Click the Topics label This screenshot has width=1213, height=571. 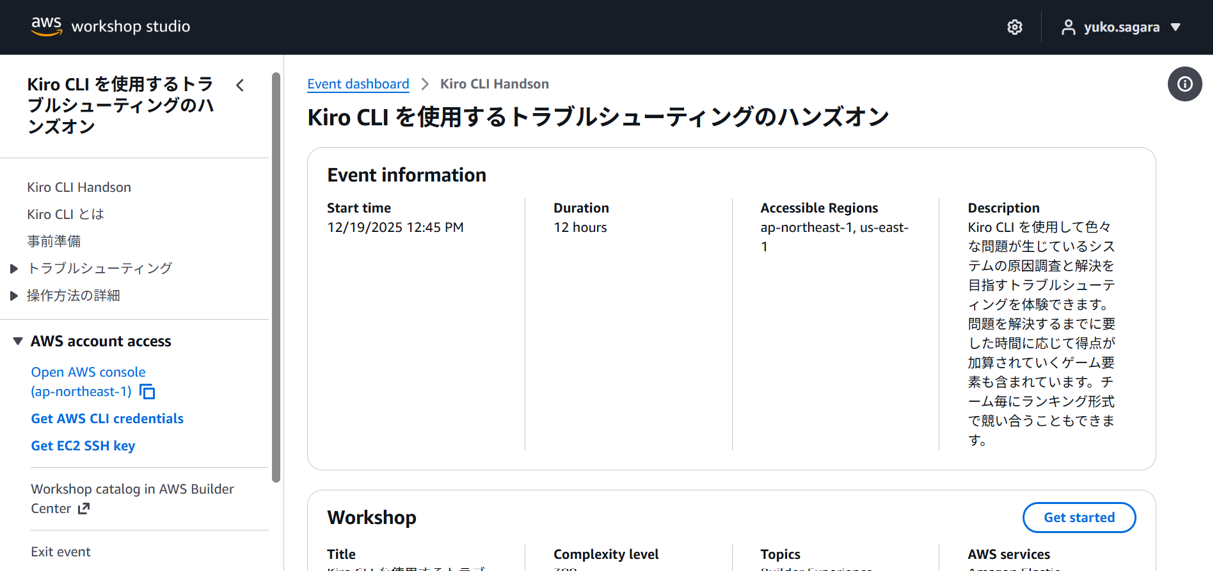point(780,554)
